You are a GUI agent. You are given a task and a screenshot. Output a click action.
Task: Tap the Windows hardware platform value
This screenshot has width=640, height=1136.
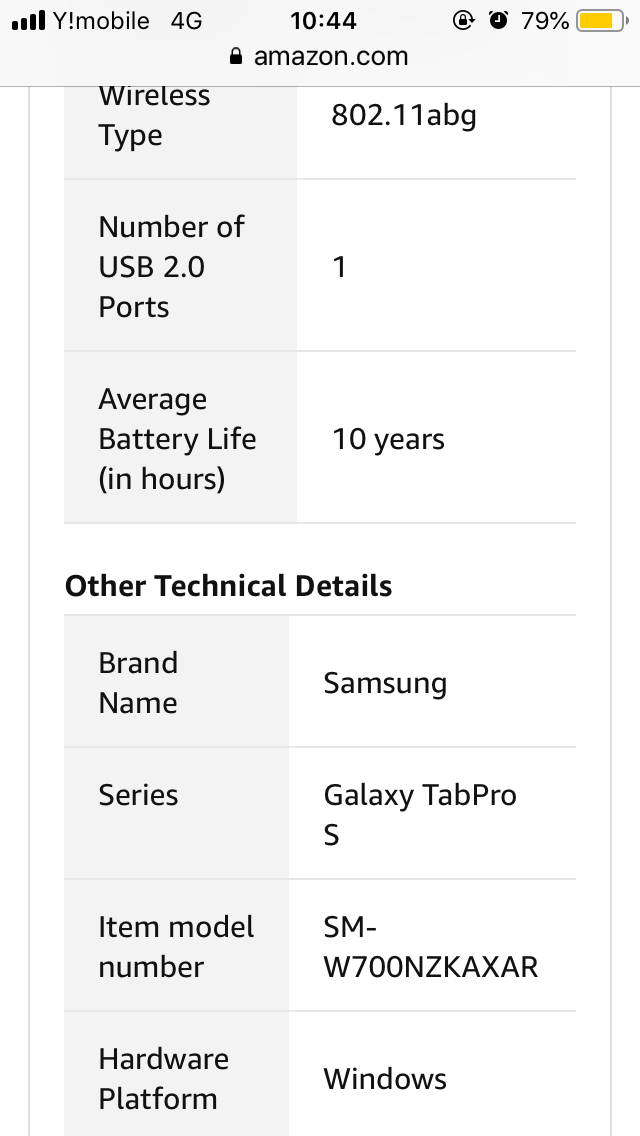(x=385, y=1079)
